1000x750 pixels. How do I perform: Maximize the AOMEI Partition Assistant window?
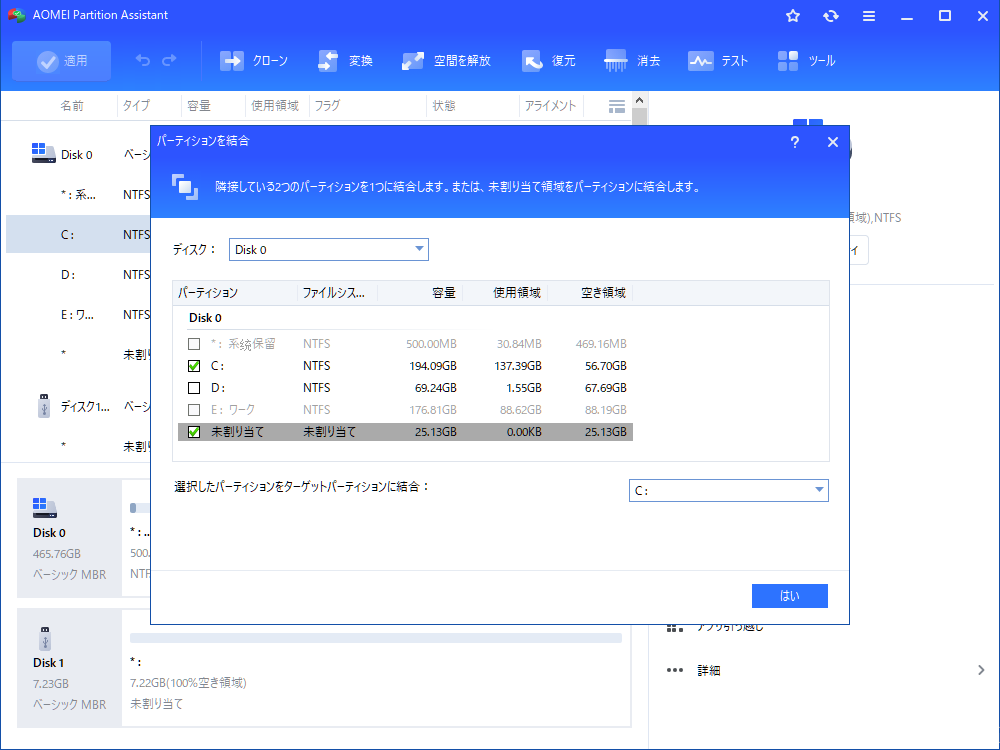click(x=945, y=16)
